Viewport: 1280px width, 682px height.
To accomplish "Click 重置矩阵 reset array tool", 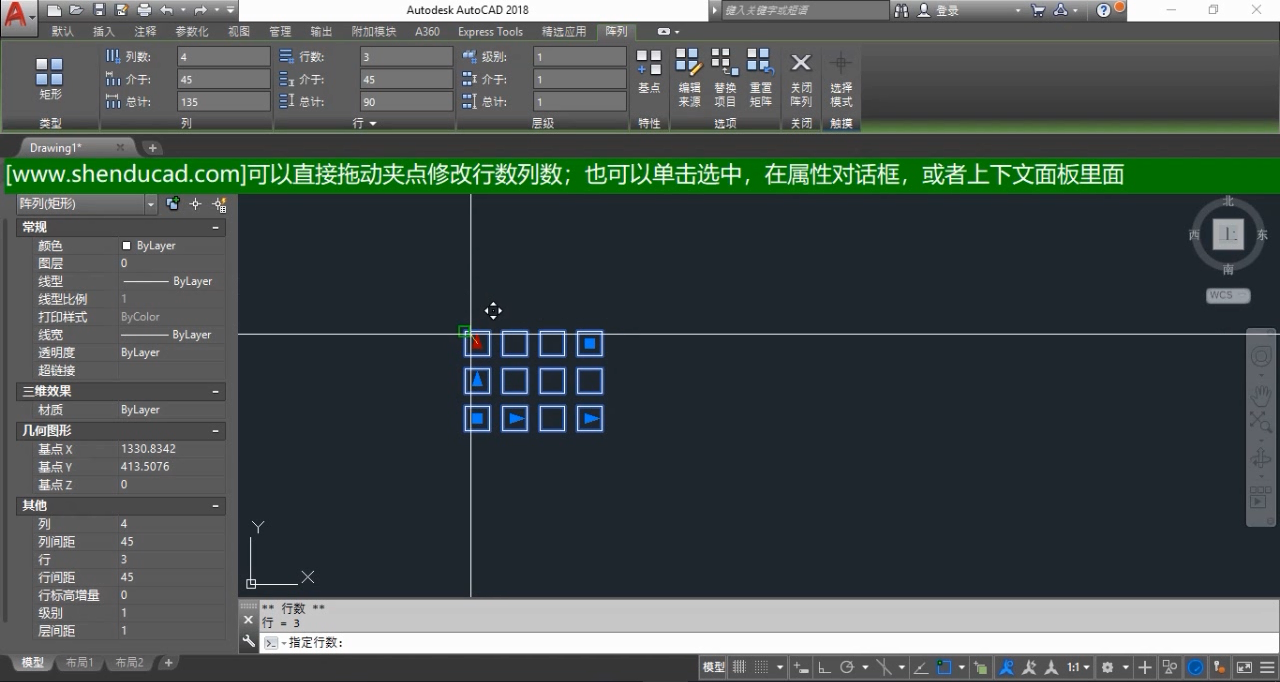I will 761,78.
